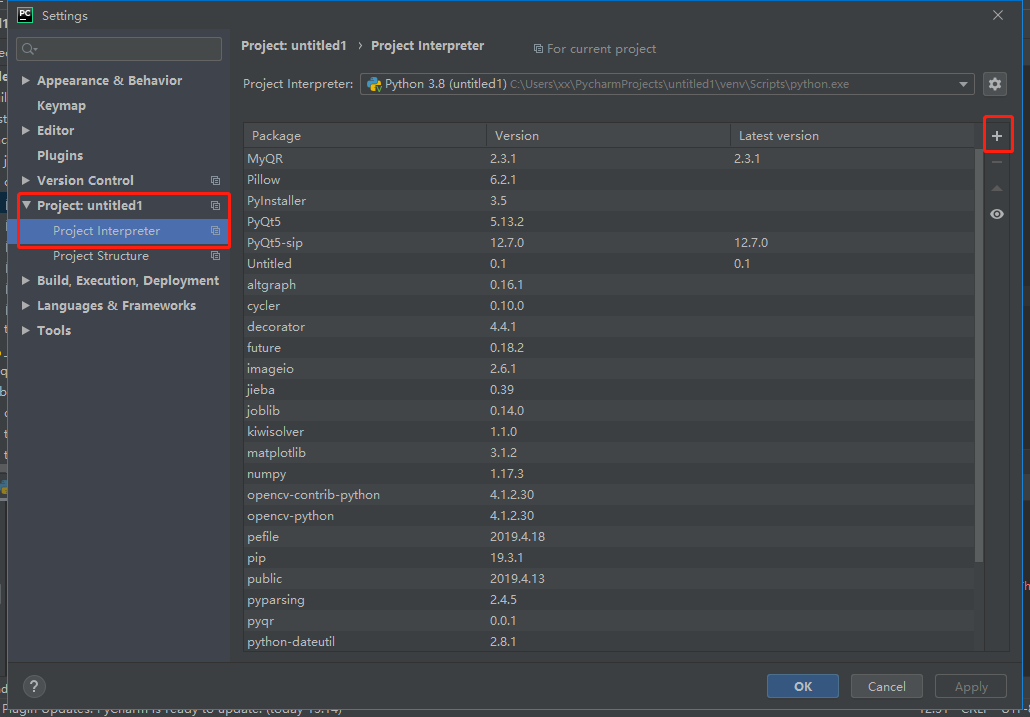Select the pyqr package row
The image size is (1030, 717).
click(x=609, y=620)
